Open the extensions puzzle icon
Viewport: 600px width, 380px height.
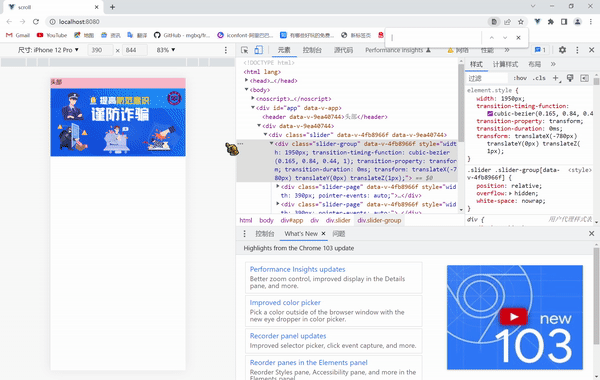click(x=551, y=22)
